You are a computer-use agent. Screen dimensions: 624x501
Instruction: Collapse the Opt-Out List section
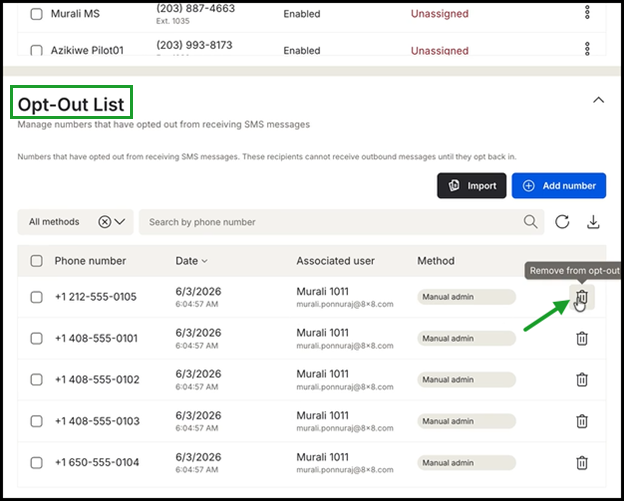[599, 100]
